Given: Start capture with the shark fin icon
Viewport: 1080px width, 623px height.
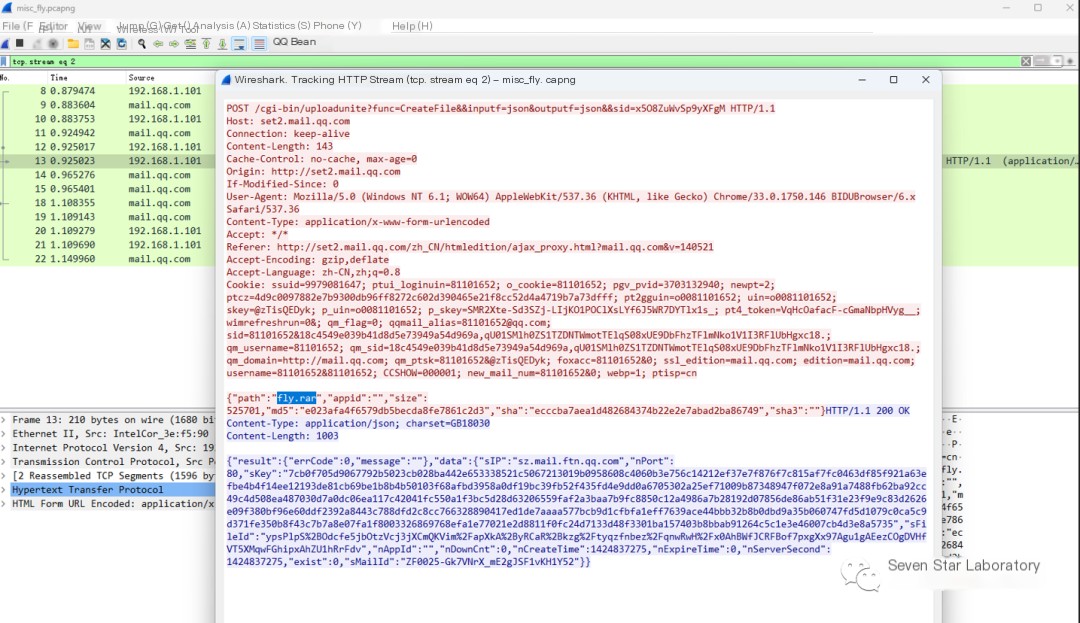Looking at the screenshot, I should pos(5,43).
